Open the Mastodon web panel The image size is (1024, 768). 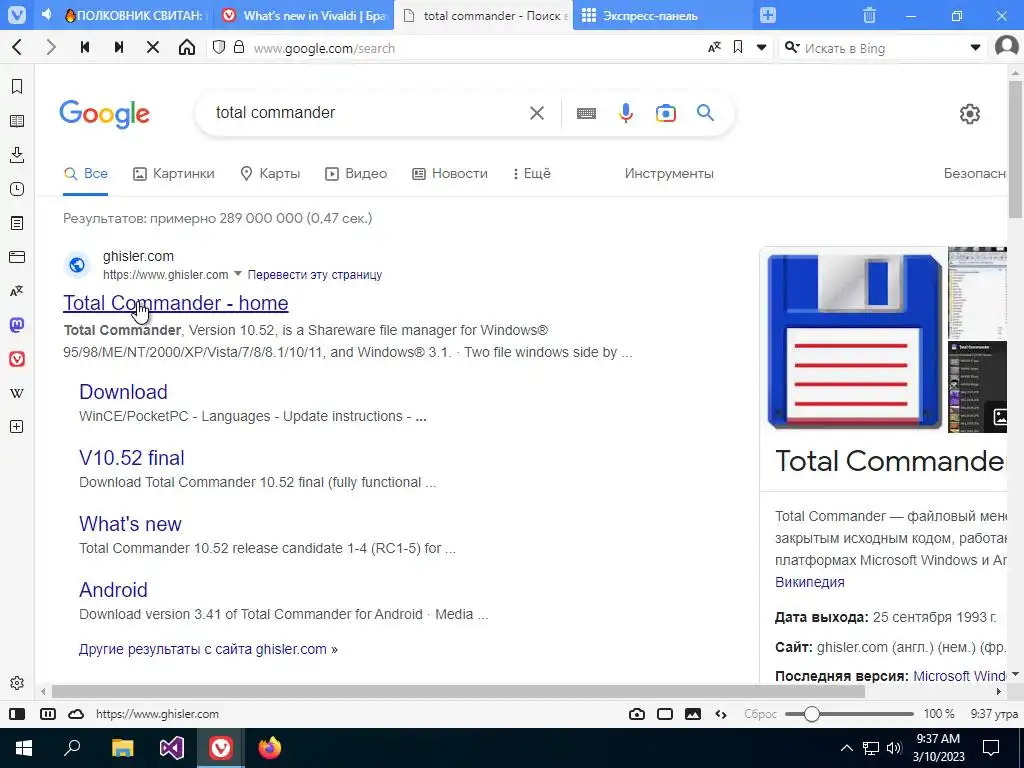point(17,325)
